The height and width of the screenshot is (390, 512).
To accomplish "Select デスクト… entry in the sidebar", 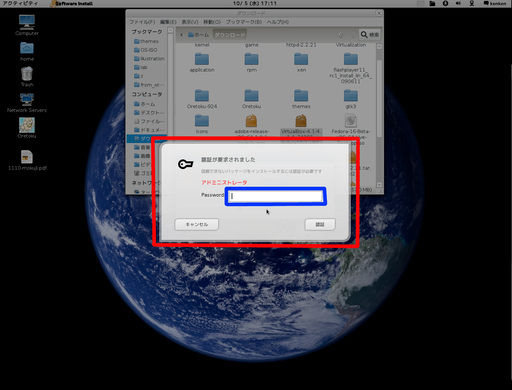I will [x=149, y=113].
